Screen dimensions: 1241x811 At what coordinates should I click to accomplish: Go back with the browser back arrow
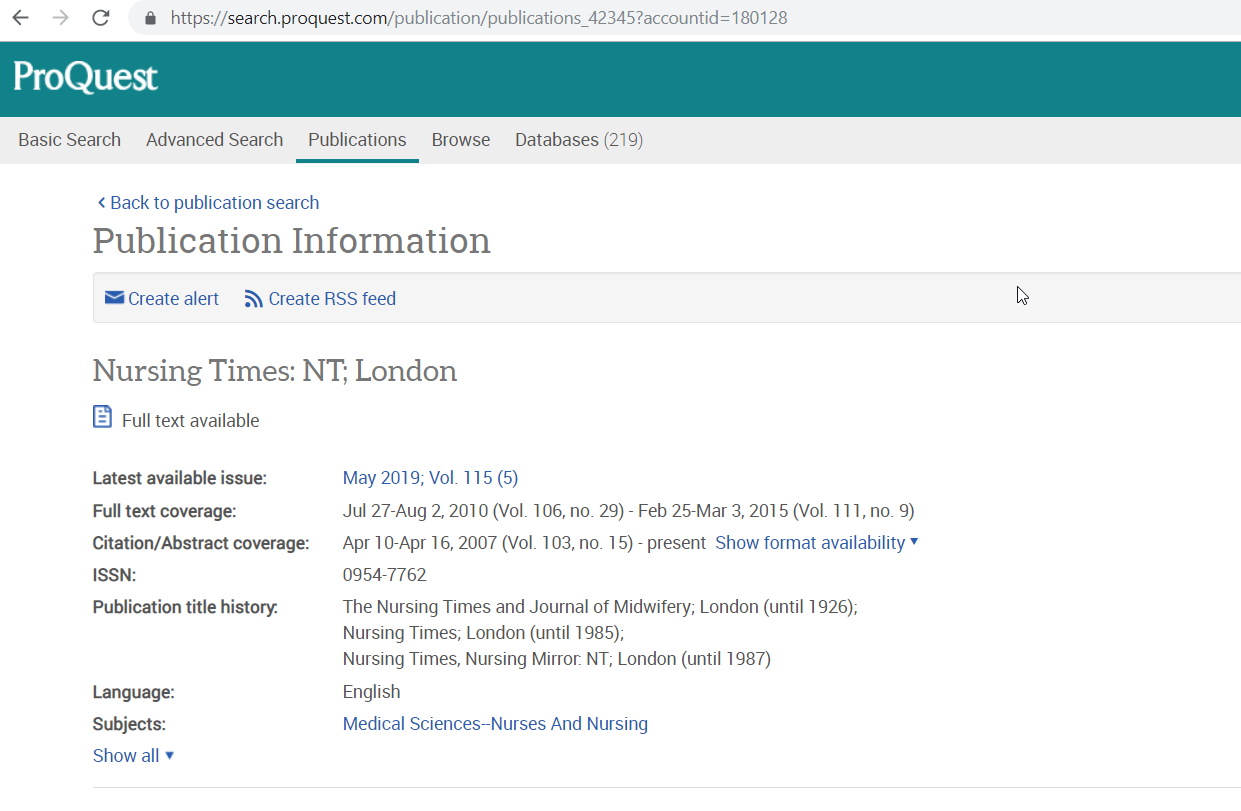(x=20, y=18)
